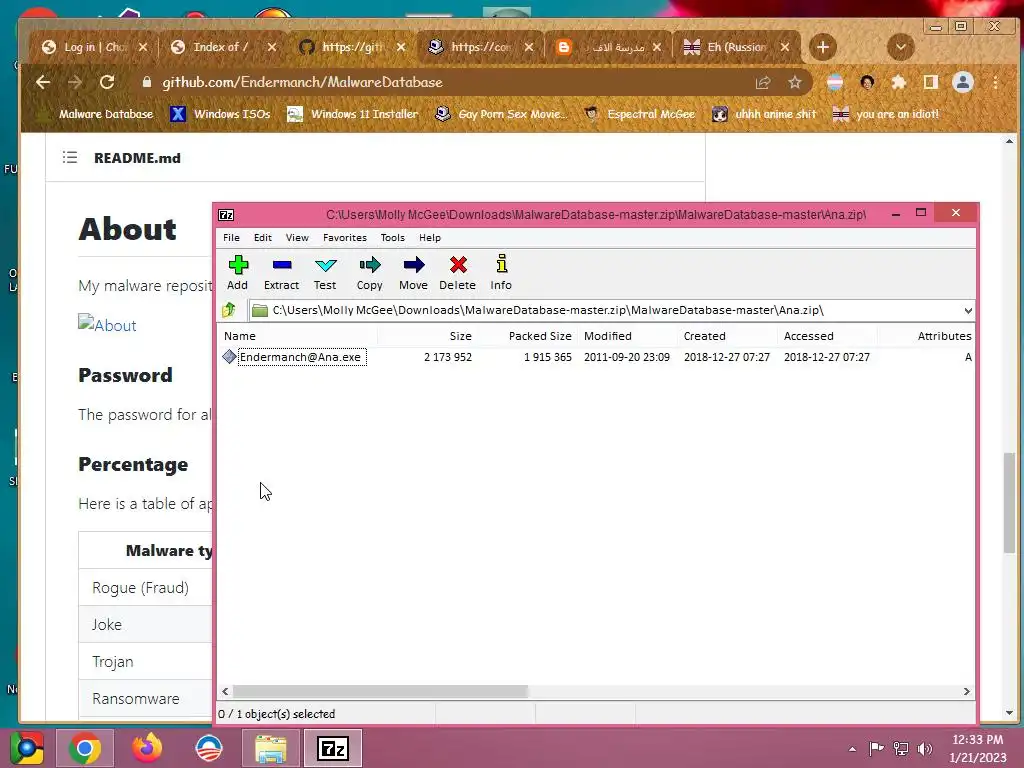Expand the 7-Zip address path dropdown
Image resolution: width=1024 pixels, height=768 pixels.
tap(968, 310)
